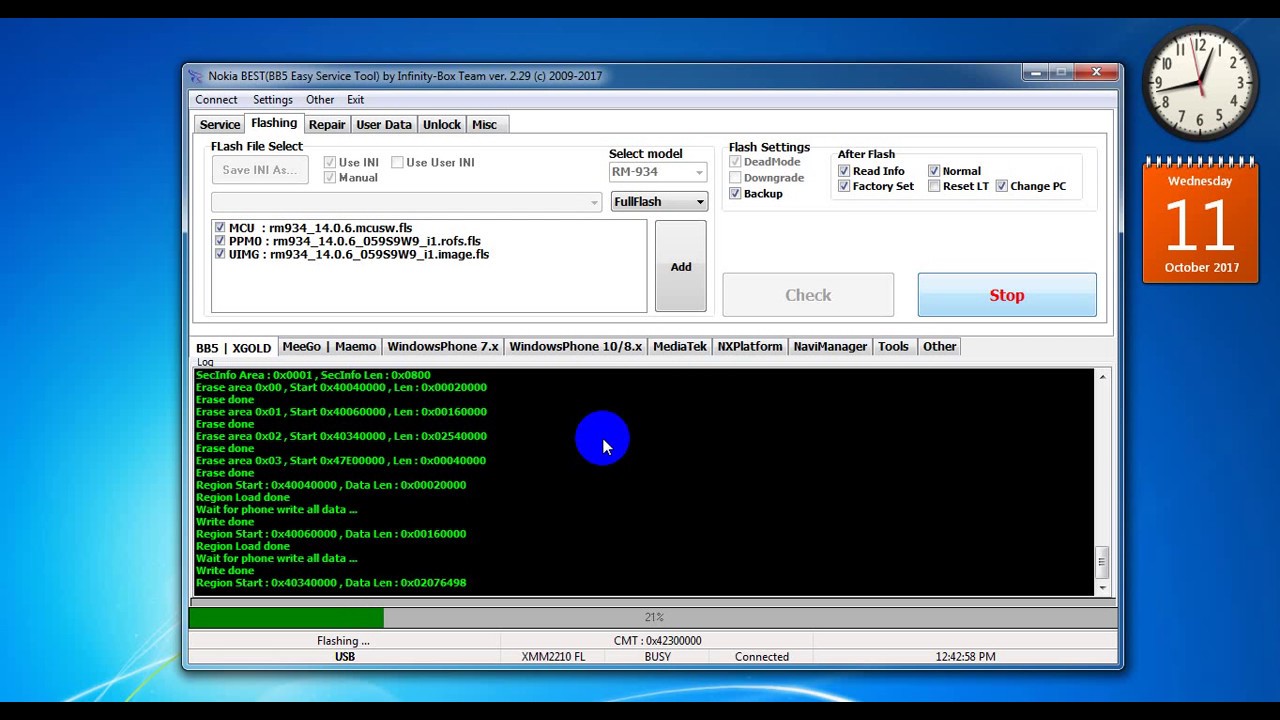Open the Settings menu

pos(272,100)
